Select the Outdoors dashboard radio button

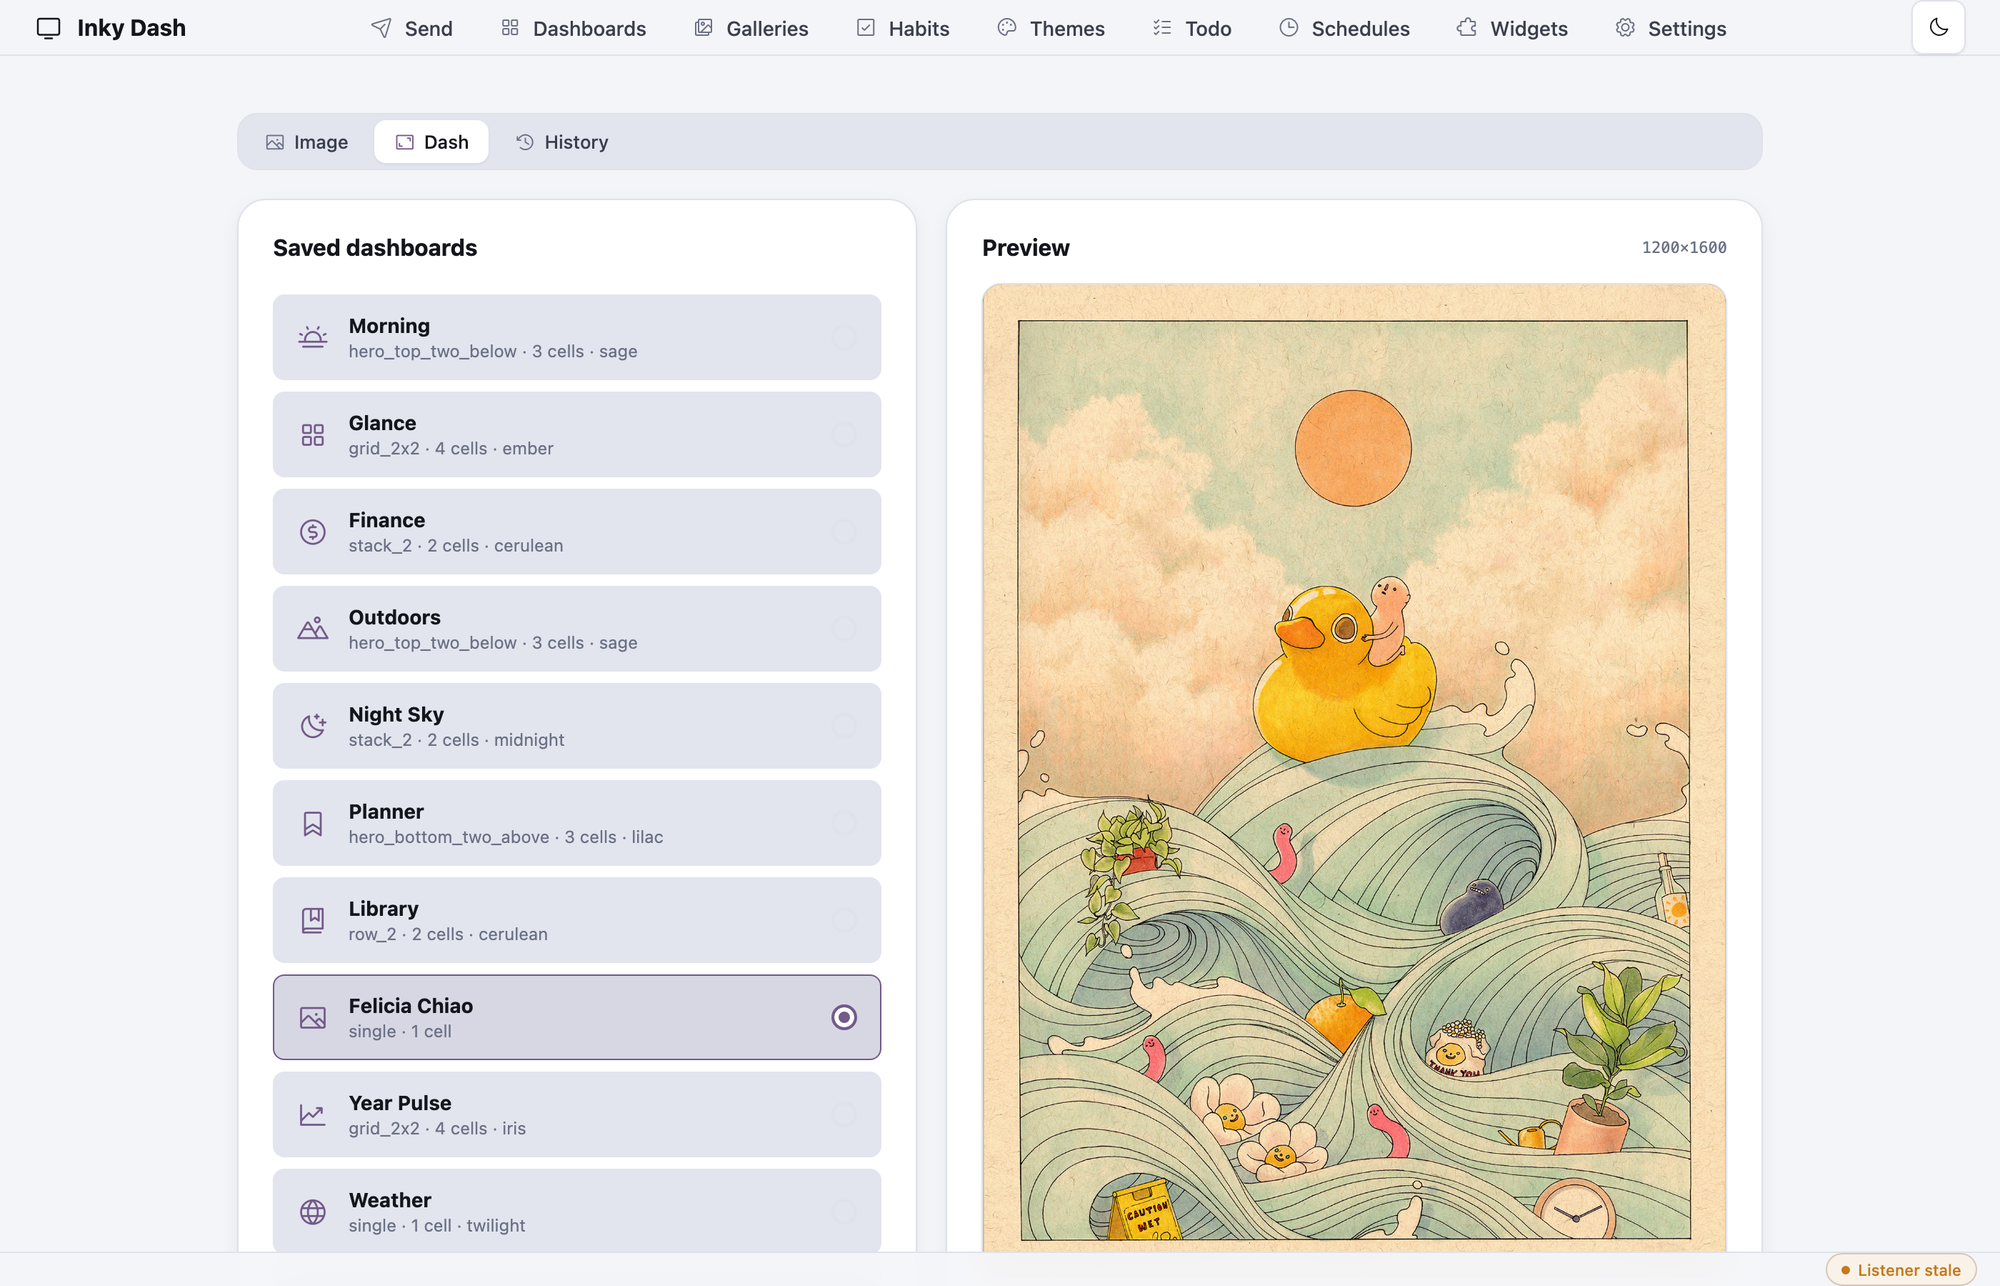[x=844, y=628]
